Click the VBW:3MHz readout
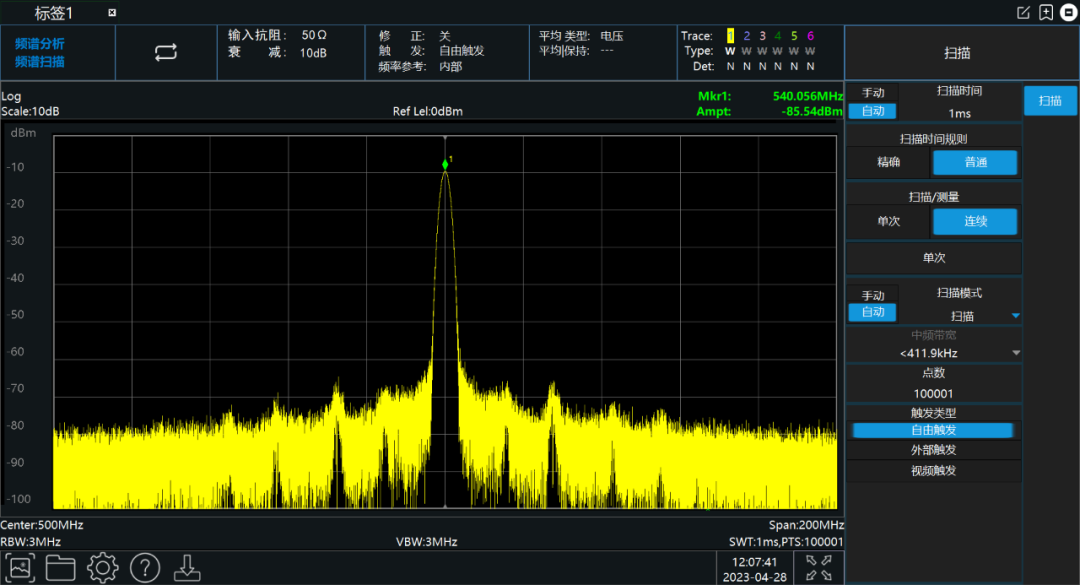This screenshot has height=585, width=1080. (426, 542)
